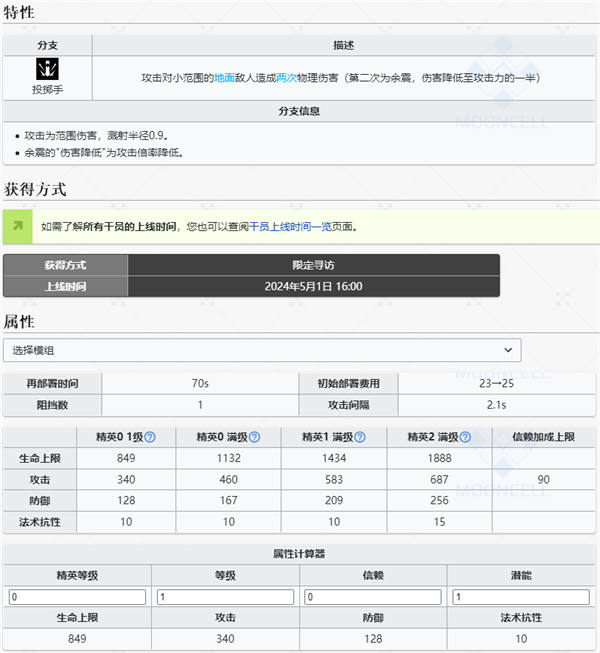
Task: Select the 潜能 input box
Action: coord(521,597)
